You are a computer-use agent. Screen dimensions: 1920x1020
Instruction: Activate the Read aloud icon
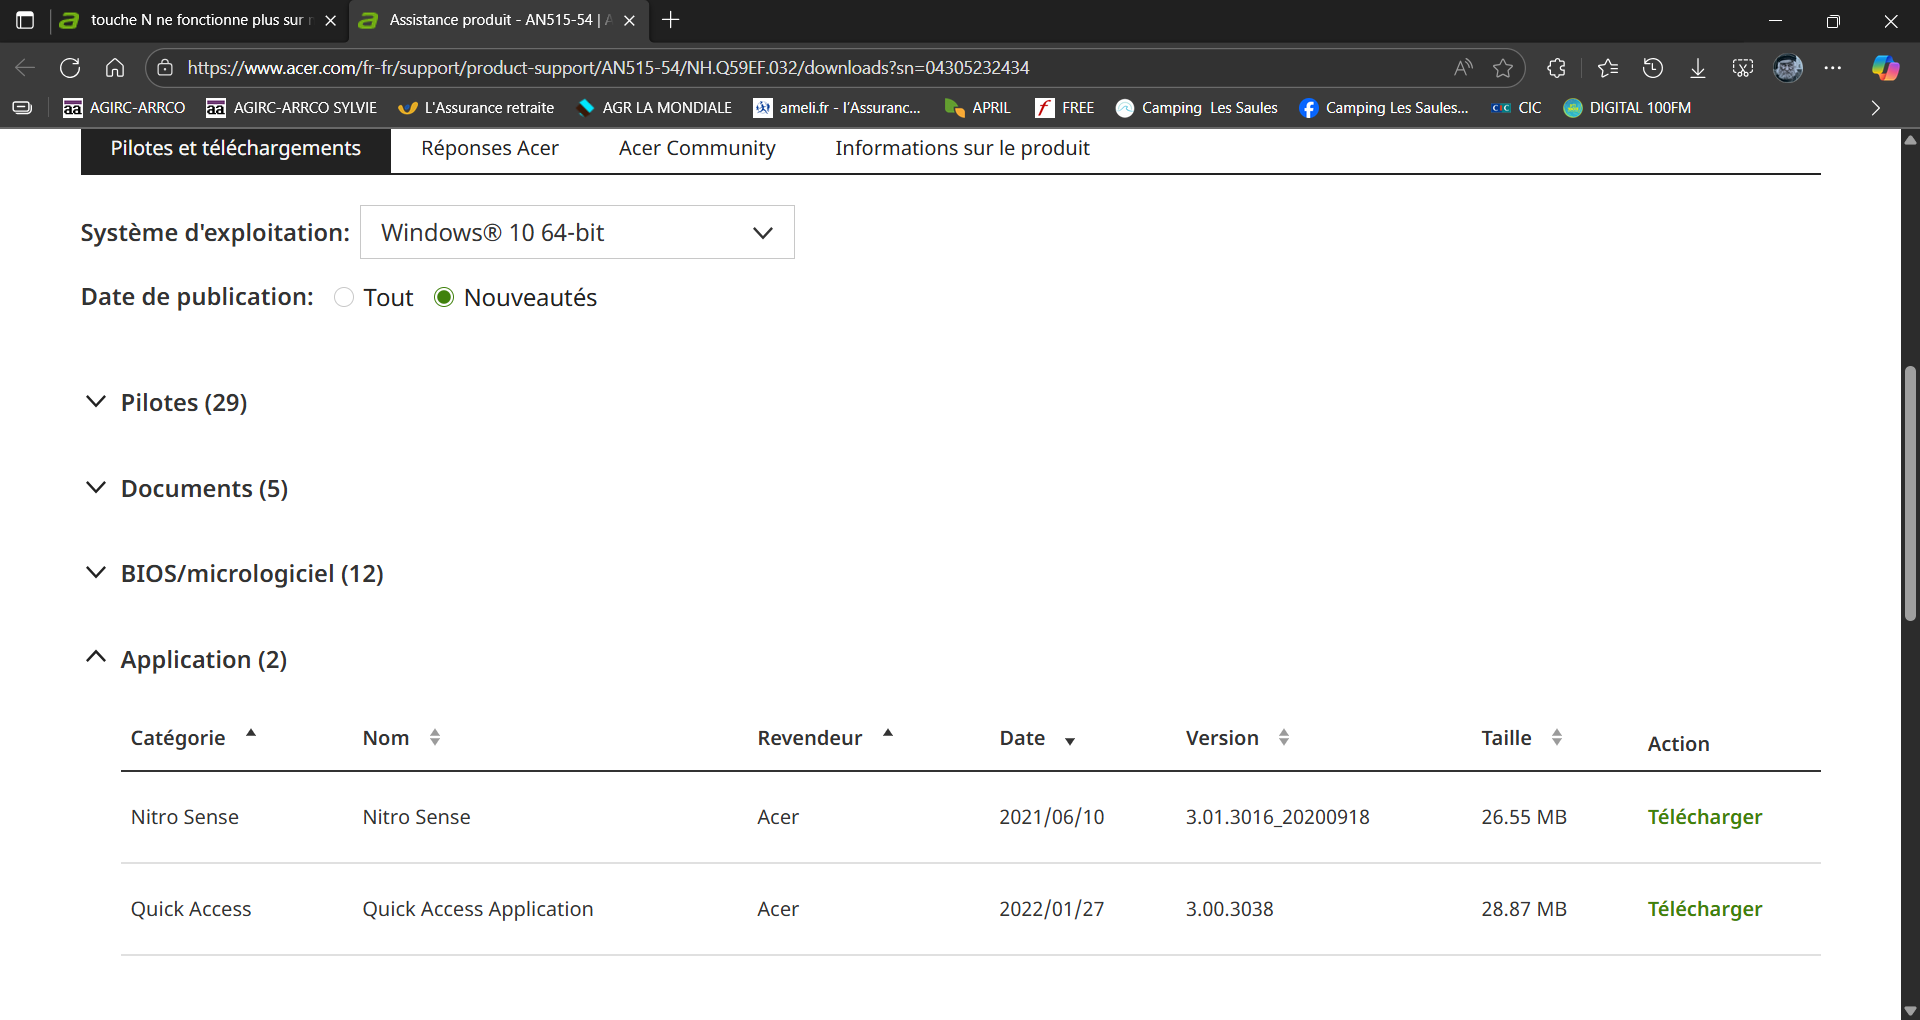click(x=1463, y=68)
